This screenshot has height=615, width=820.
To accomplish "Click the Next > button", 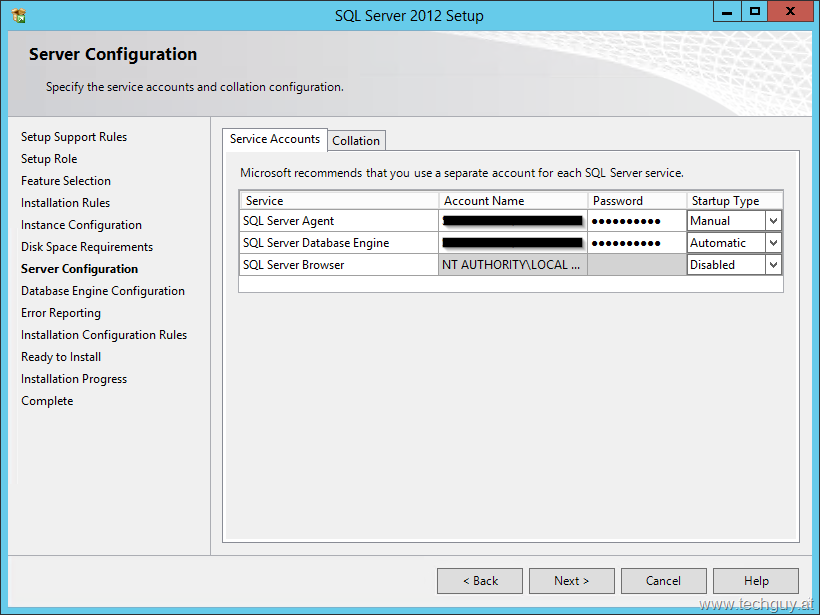I will (572, 581).
